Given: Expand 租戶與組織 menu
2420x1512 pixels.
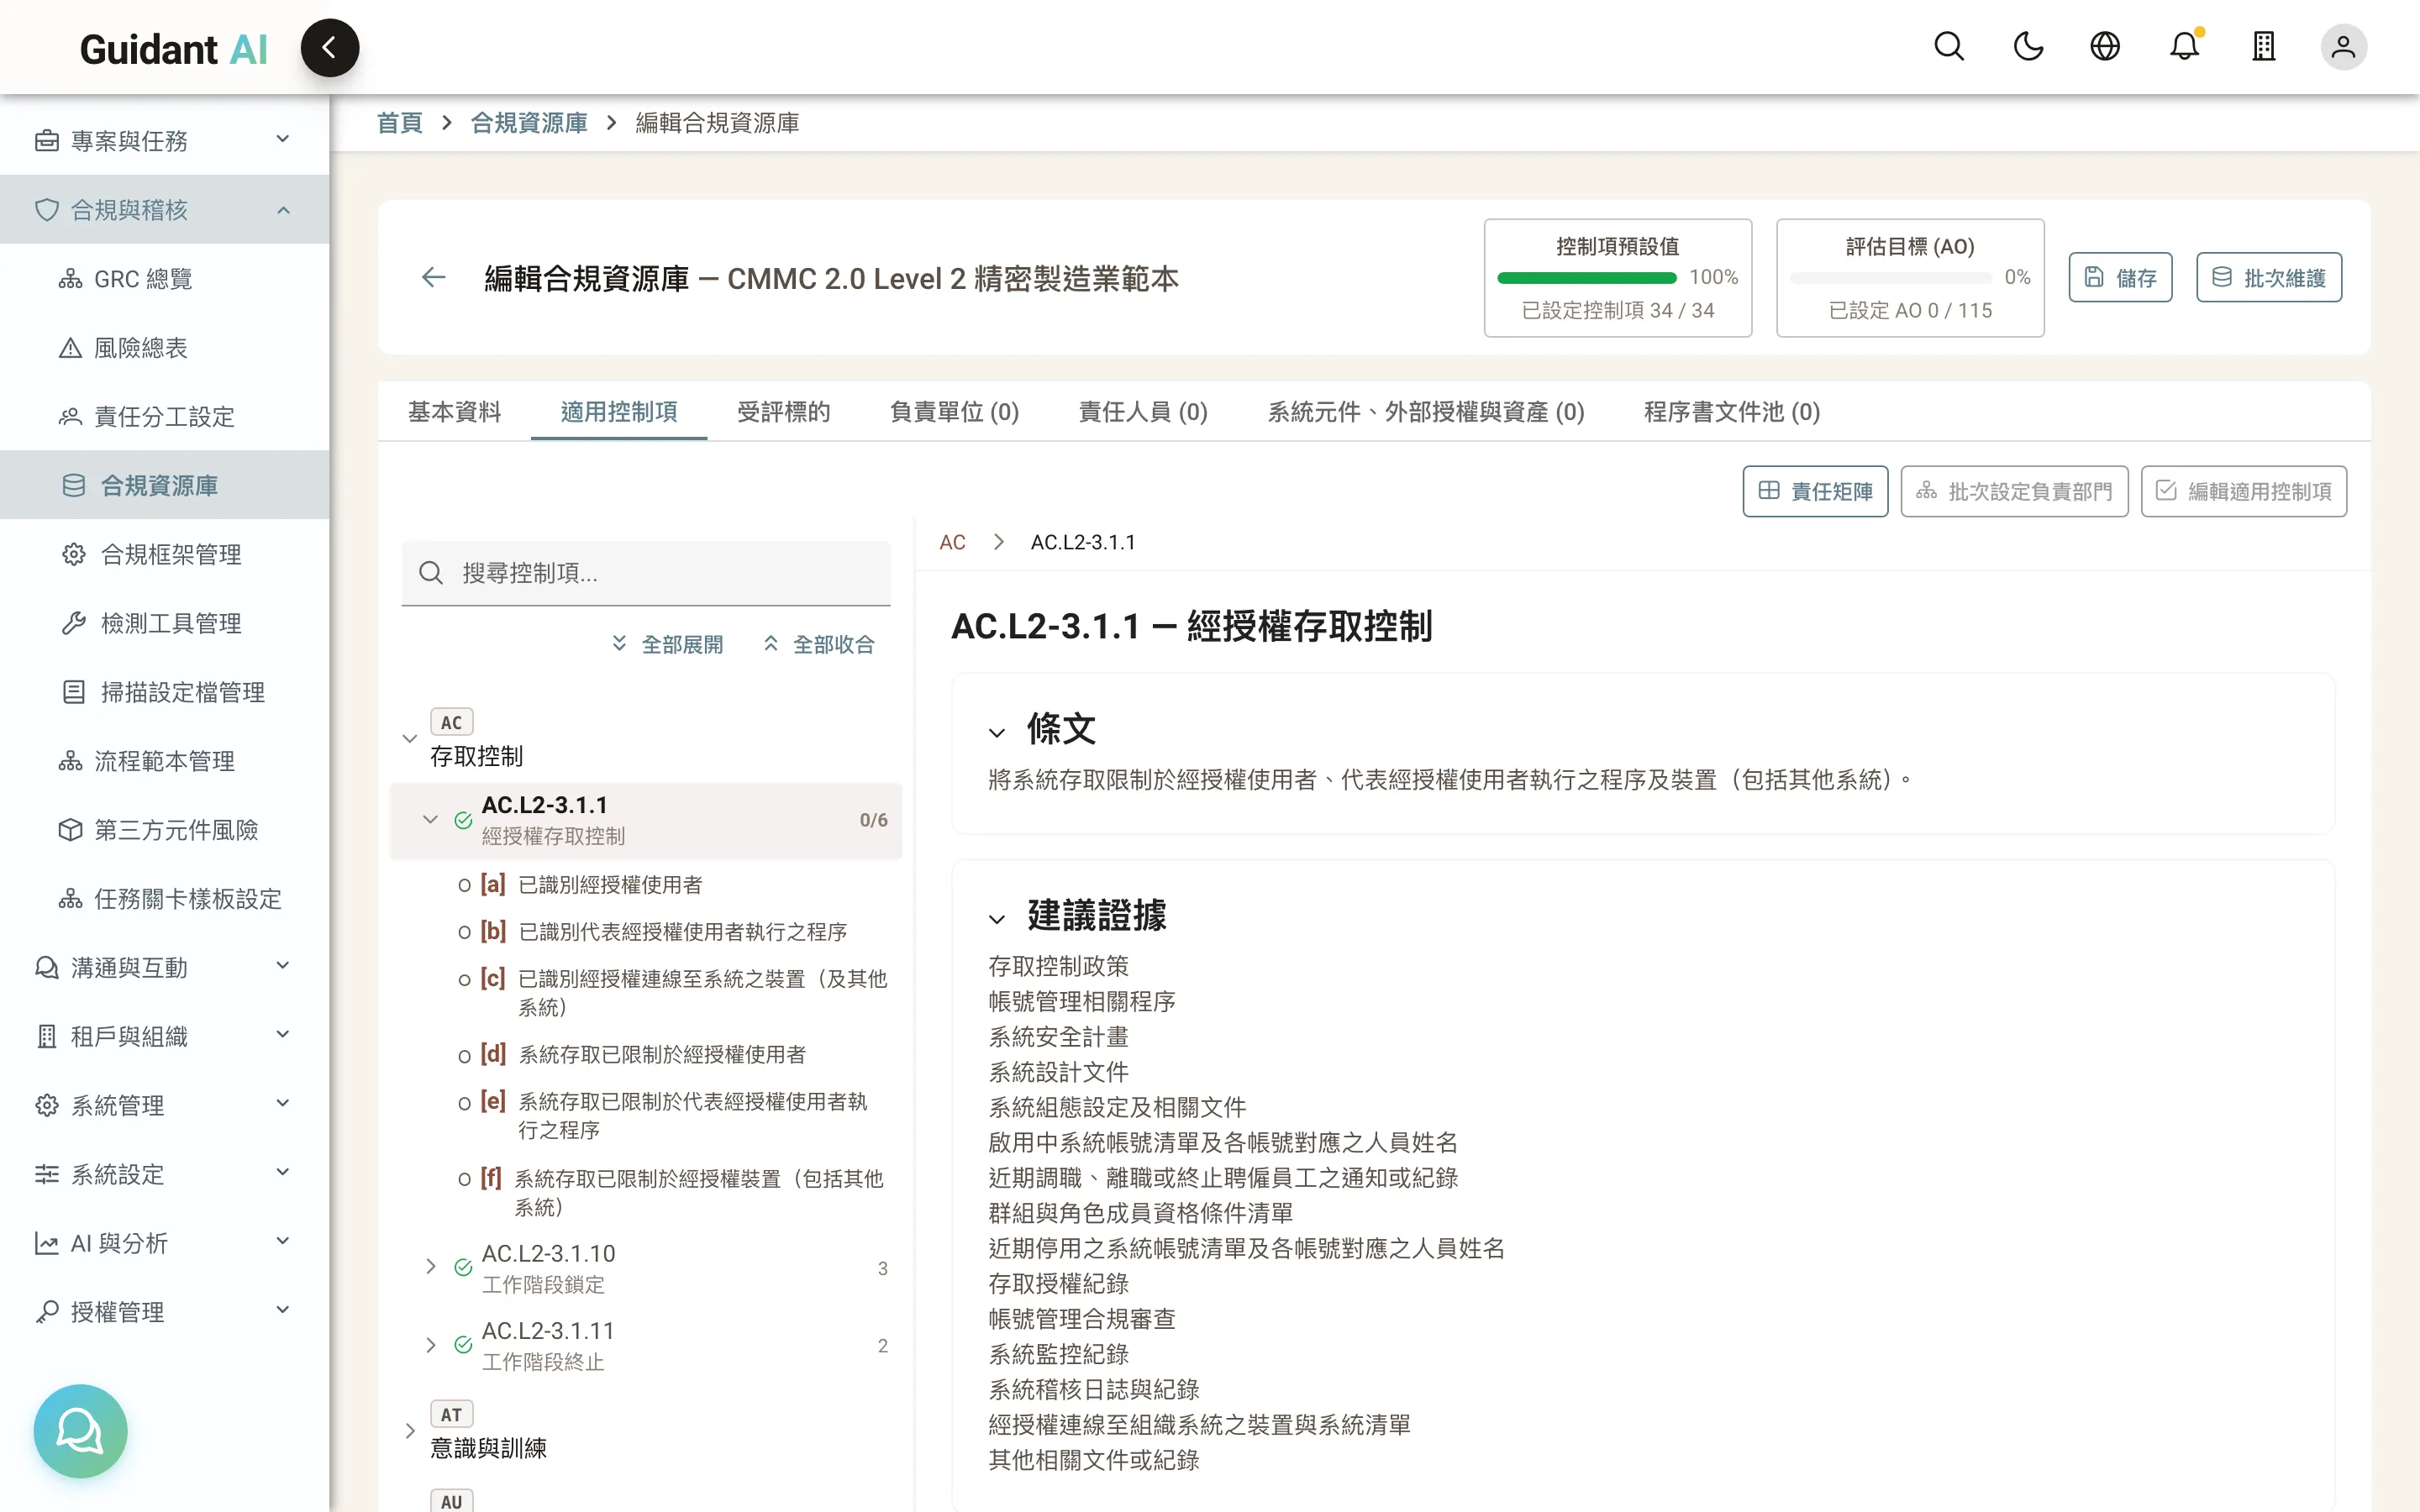Looking at the screenshot, I should 164,1036.
